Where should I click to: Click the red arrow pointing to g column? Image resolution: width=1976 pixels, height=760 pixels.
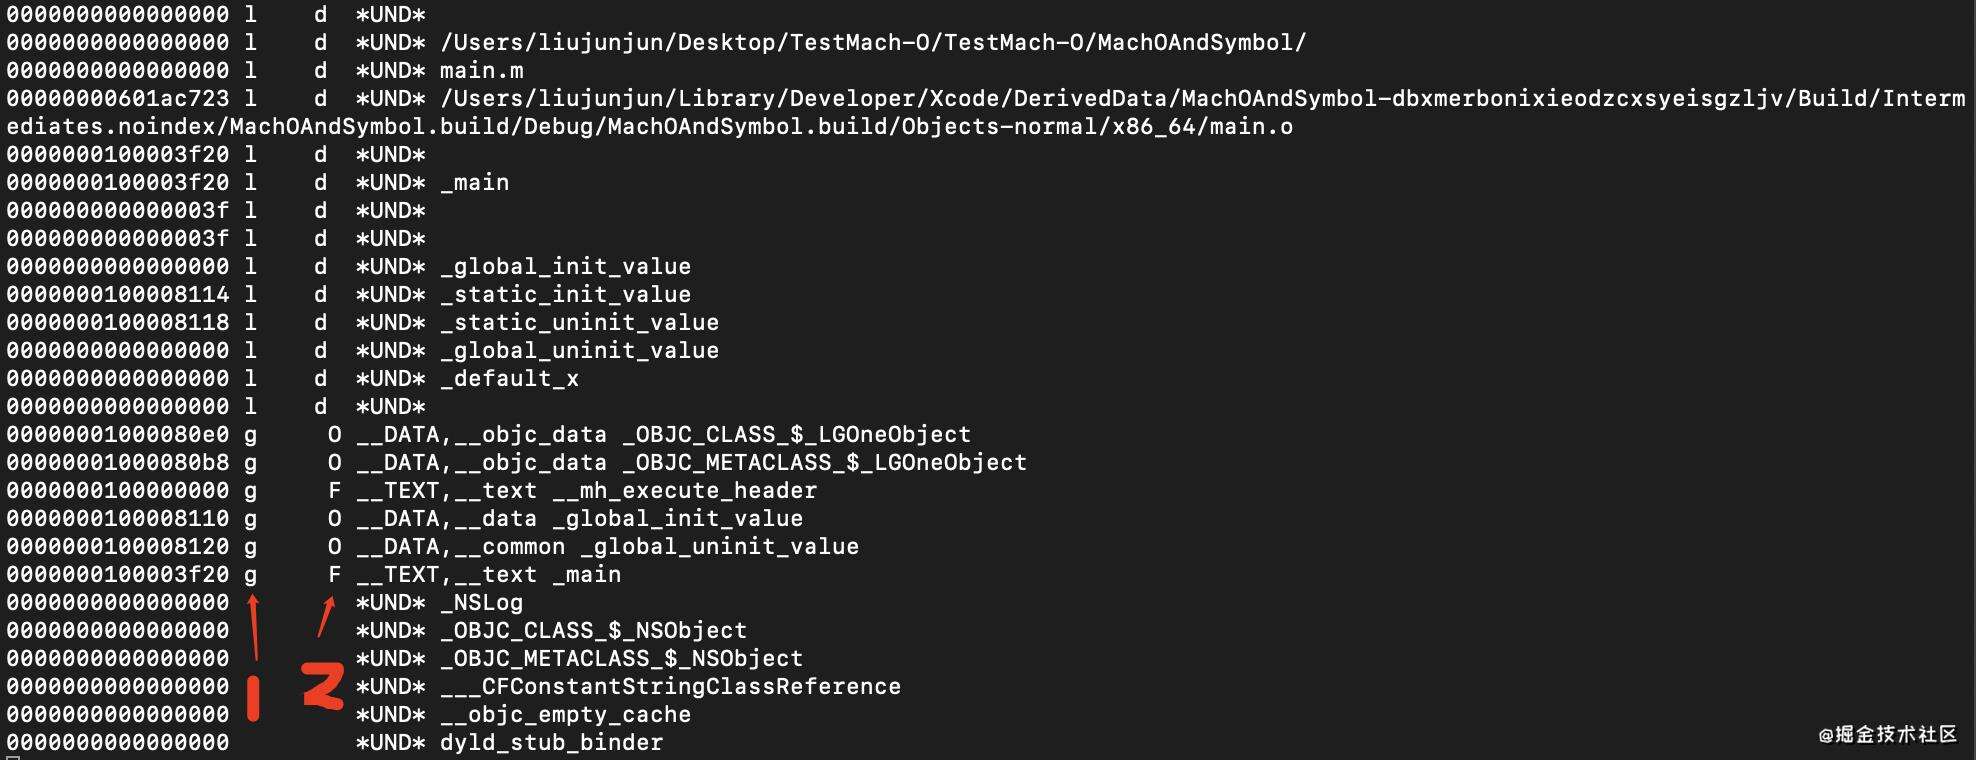[x=254, y=627]
